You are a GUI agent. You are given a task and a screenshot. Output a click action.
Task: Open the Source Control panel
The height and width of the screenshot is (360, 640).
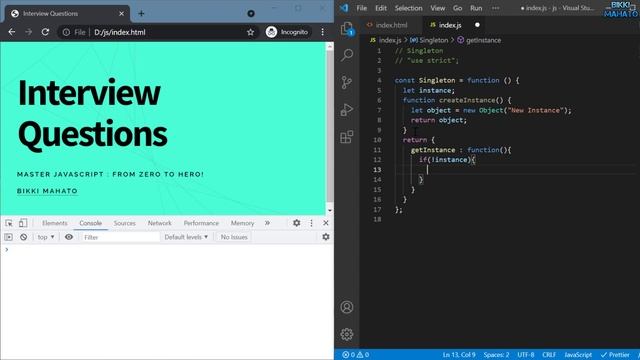click(347, 82)
